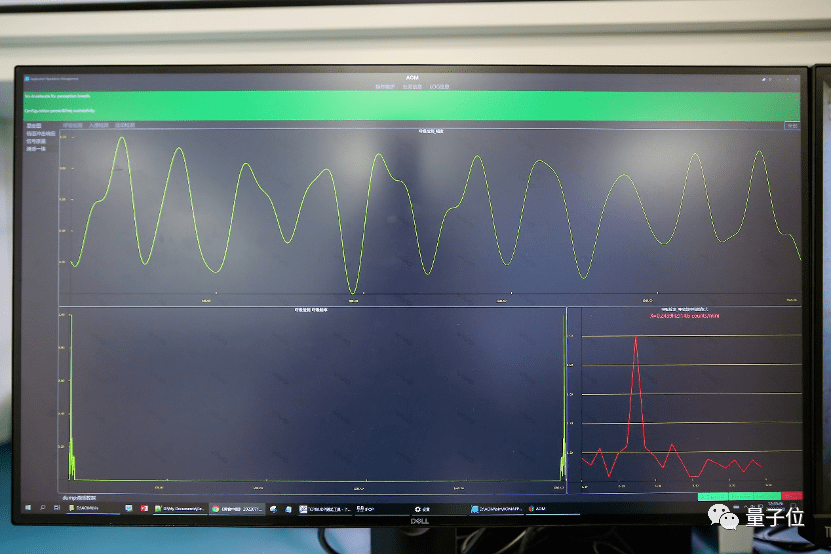Select the third item in left sidebar list
This screenshot has width=832, height=554.
pos(36,141)
